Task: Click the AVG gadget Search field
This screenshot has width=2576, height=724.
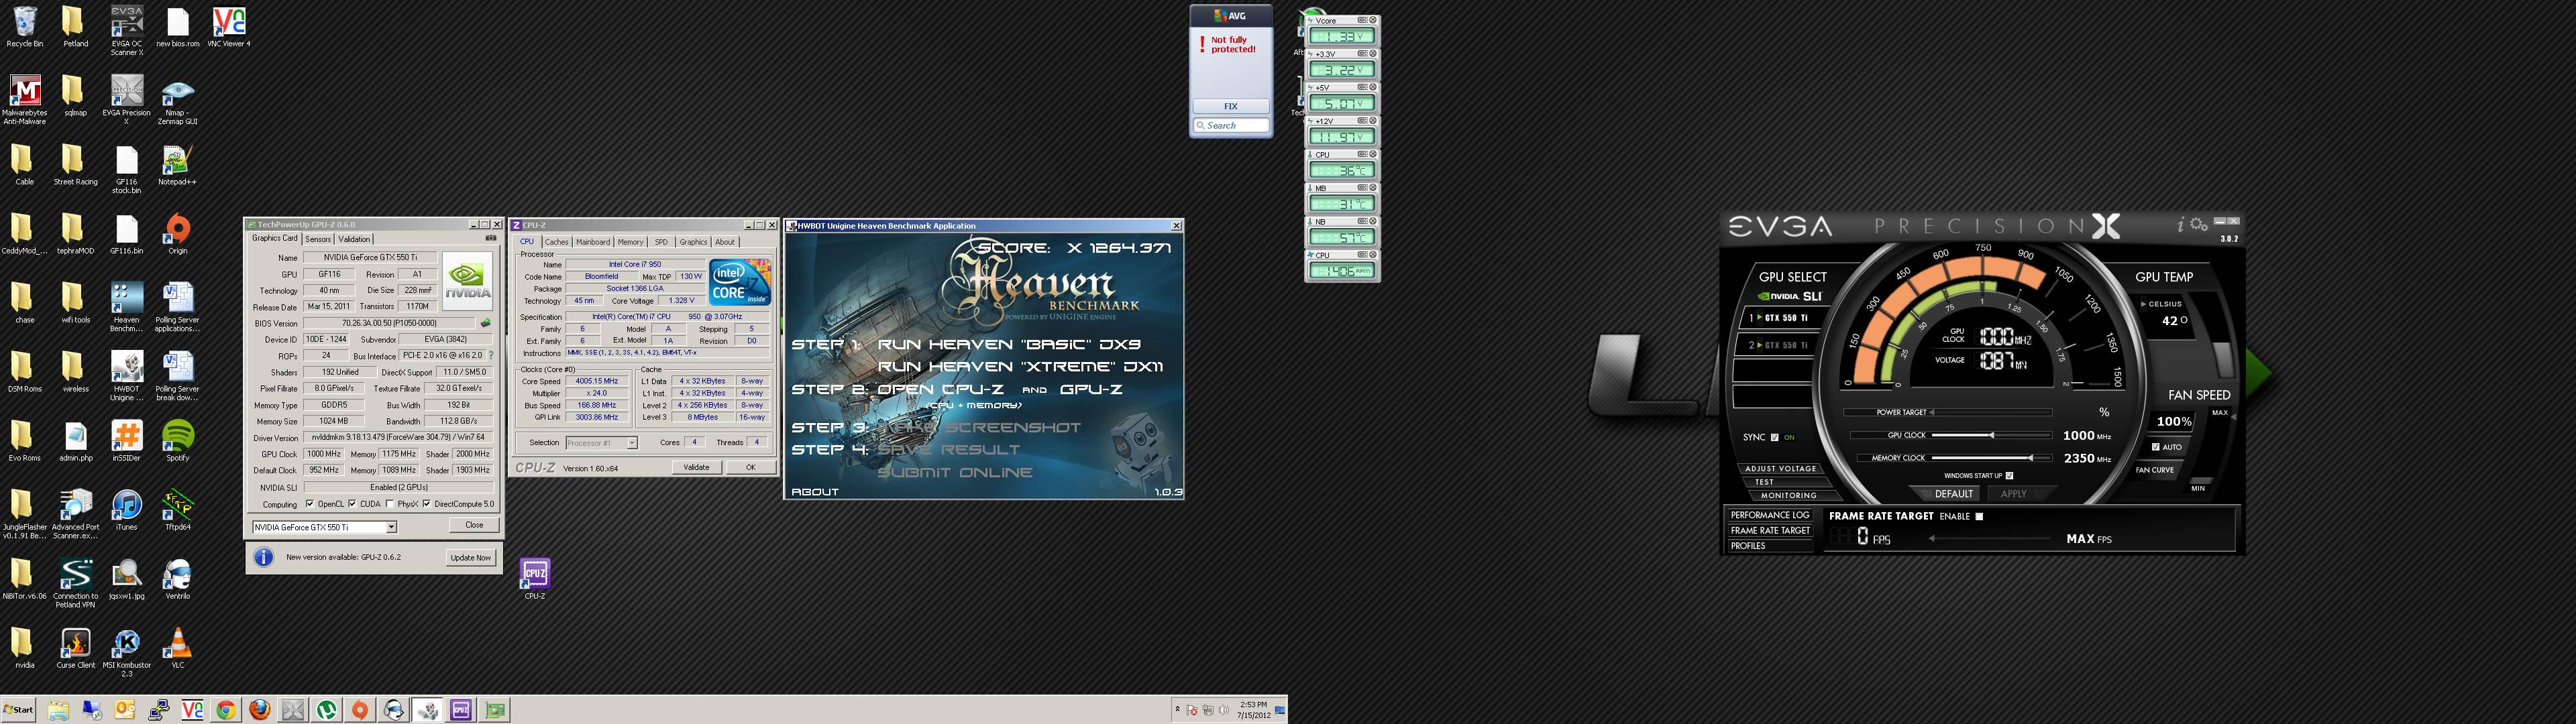Action: (1231, 126)
